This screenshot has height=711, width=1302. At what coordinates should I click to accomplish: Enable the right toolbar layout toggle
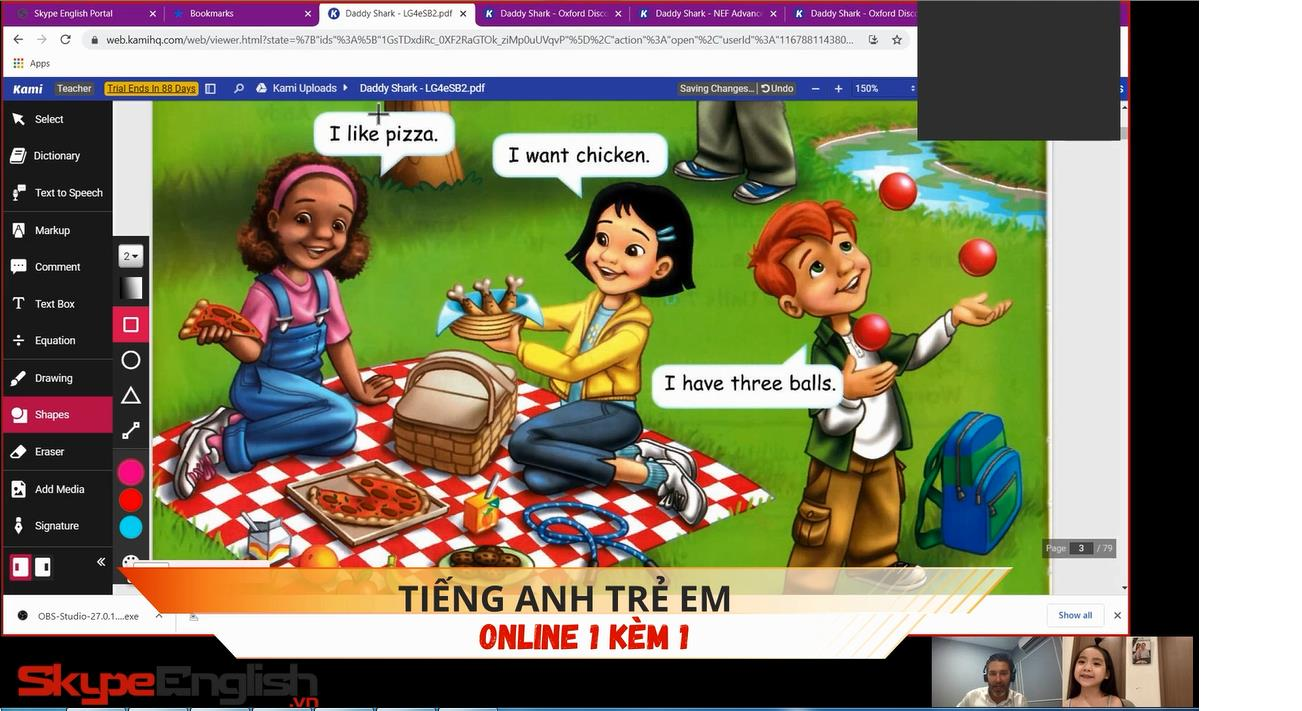click(x=43, y=567)
